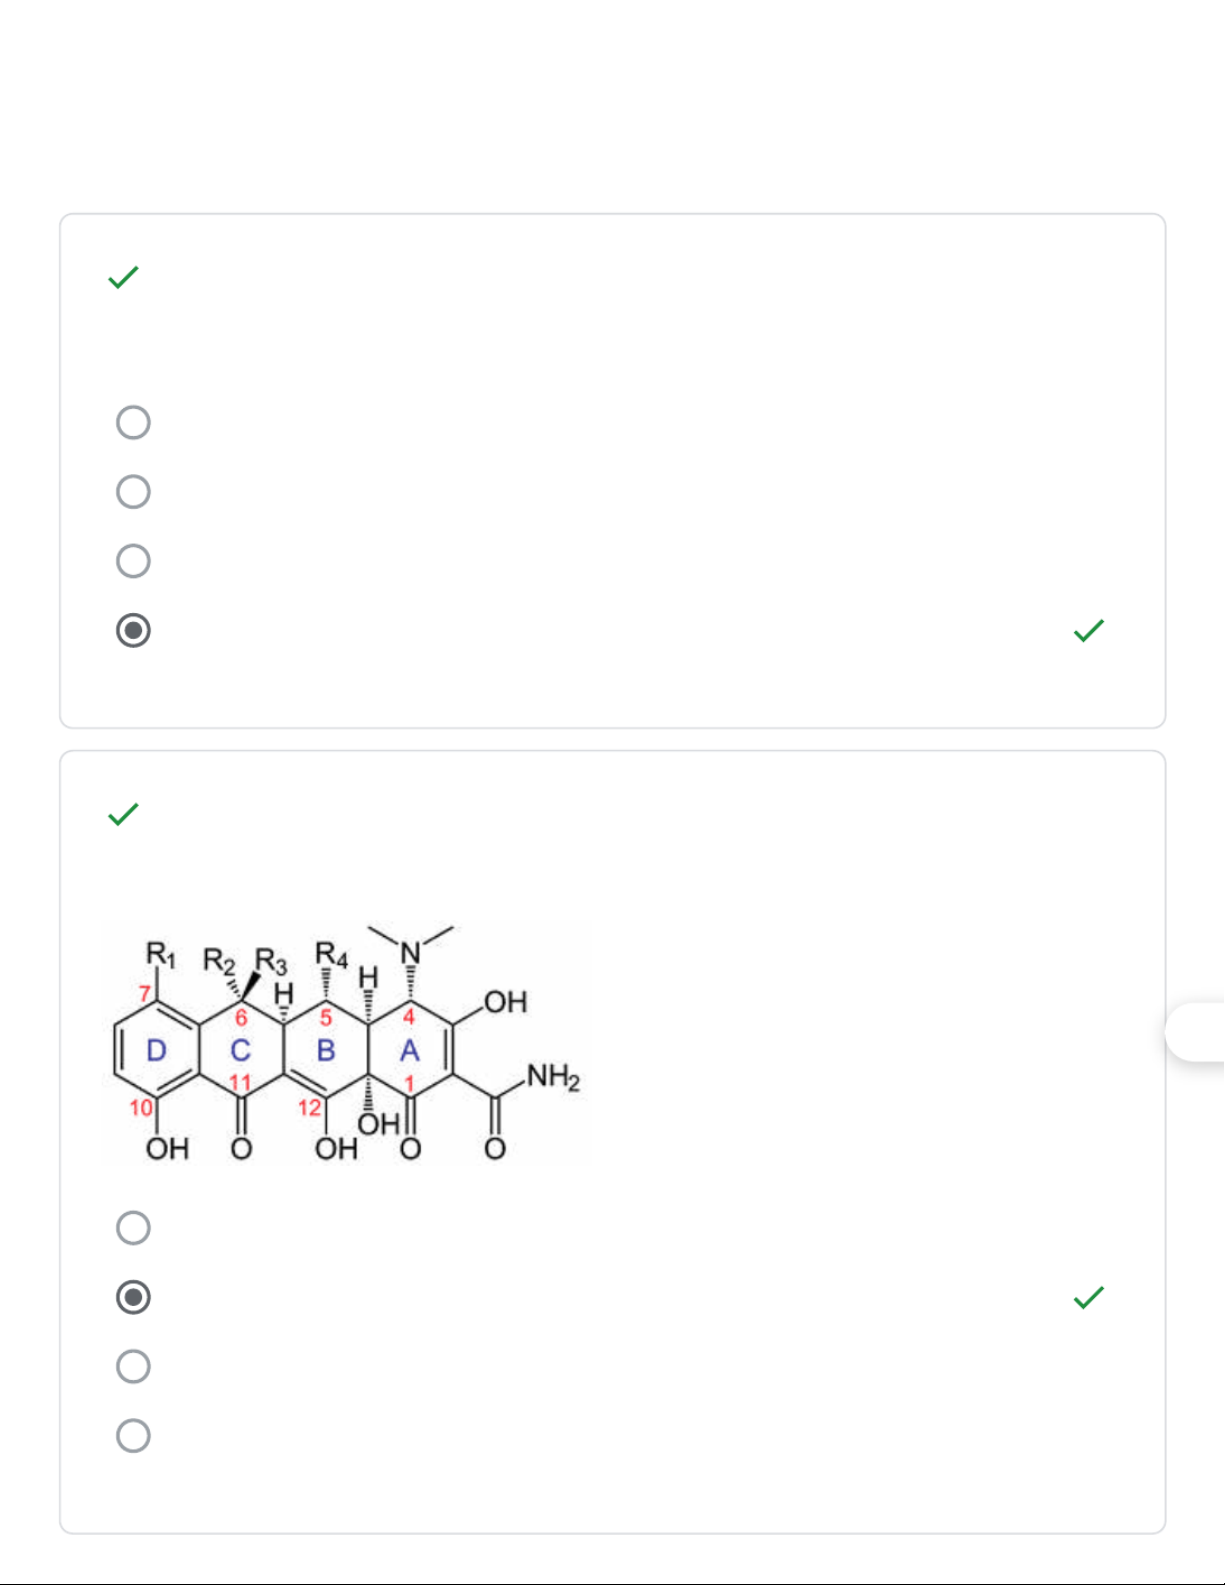Click the correct-answer checkmark in the second question
Viewport: 1225px width, 1585px height.
pyautogui.click(x=1088, y=1297)
